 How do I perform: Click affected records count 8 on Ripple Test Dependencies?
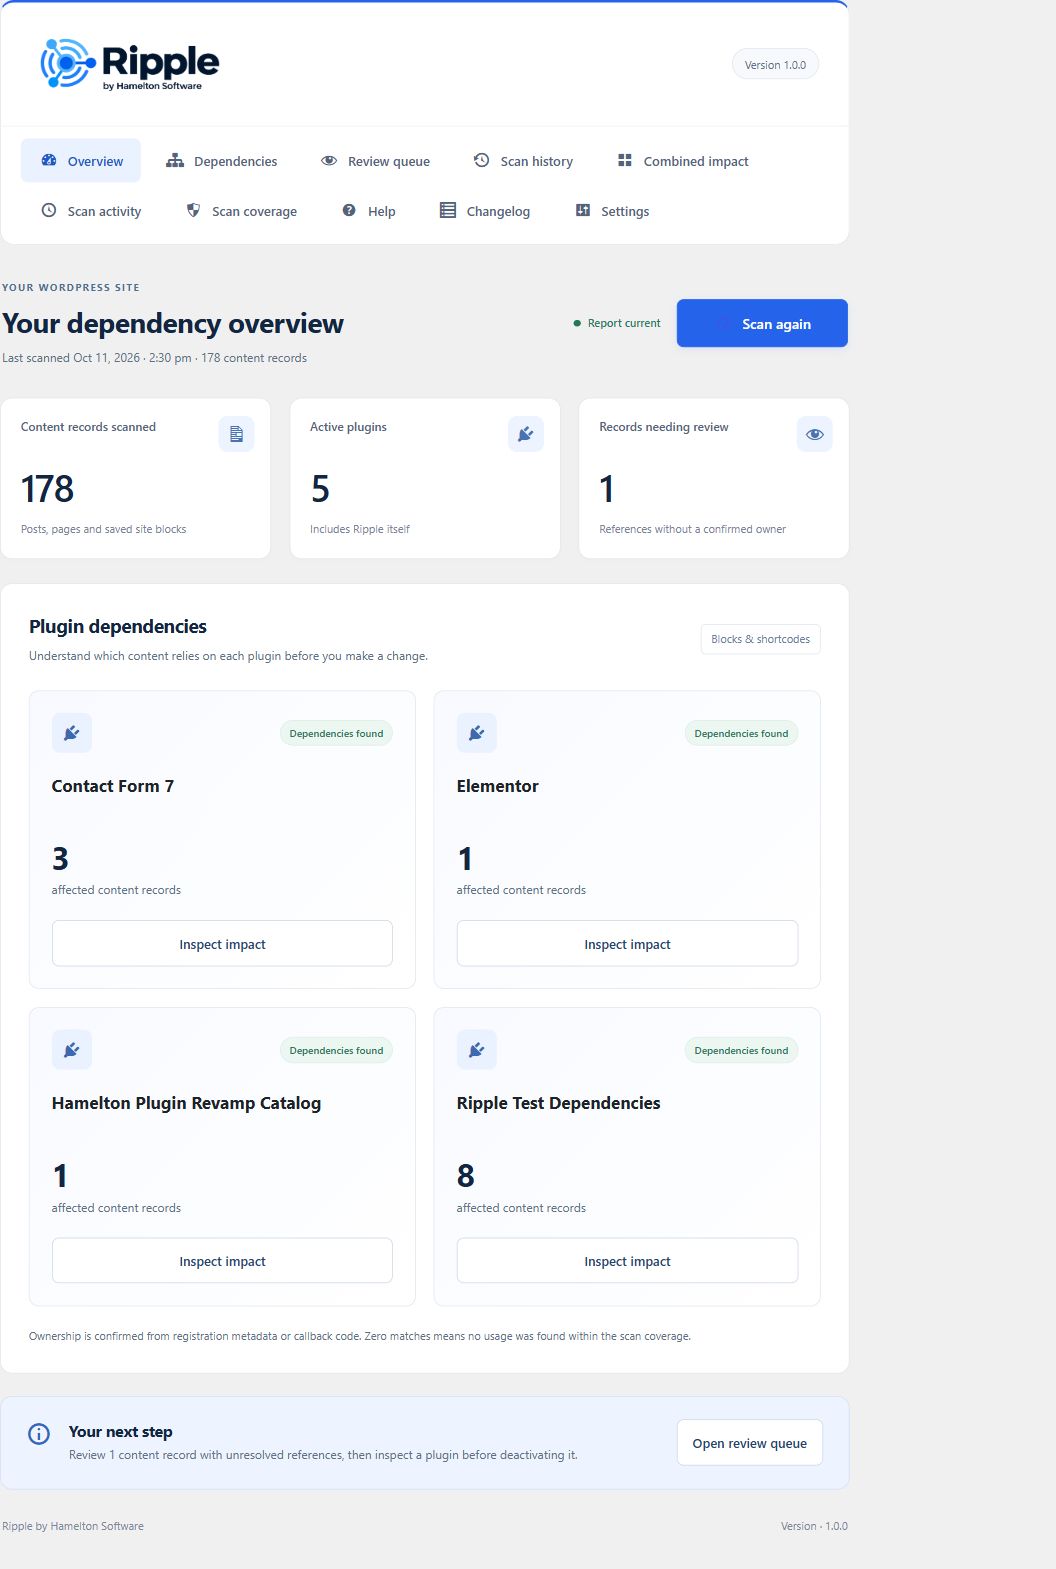pyautogui.click(x=466, y=1176)
